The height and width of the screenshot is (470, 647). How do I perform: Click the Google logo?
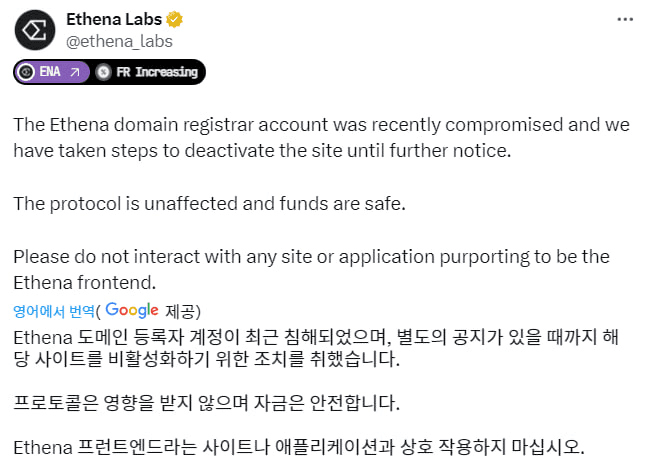coord(132,310)
